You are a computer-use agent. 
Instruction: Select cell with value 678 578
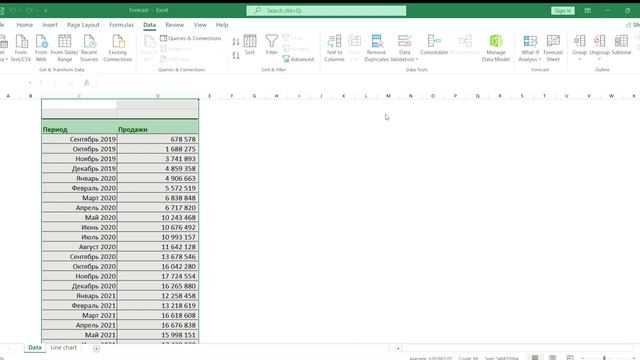158,139
